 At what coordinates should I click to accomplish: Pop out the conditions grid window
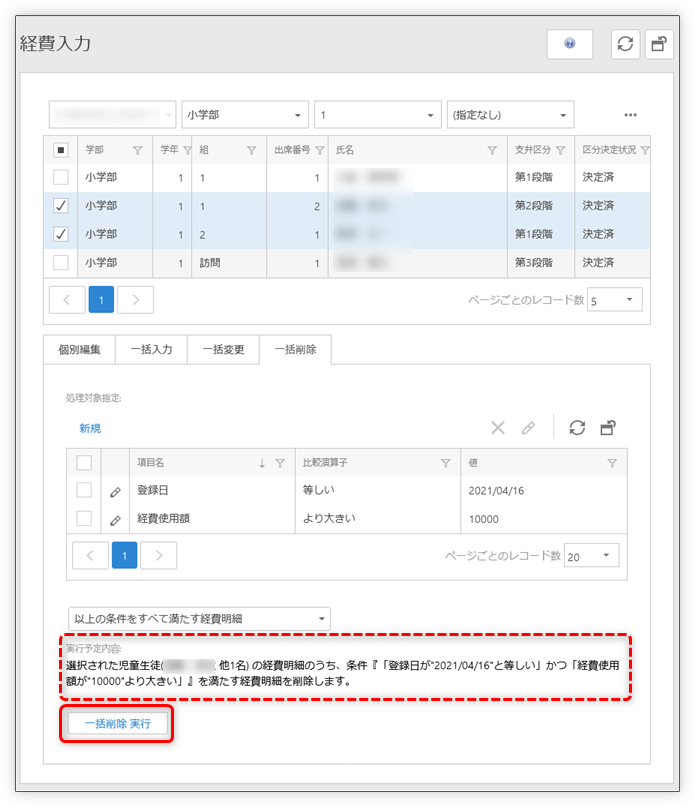pyautogui.click(x=608, y=428)
